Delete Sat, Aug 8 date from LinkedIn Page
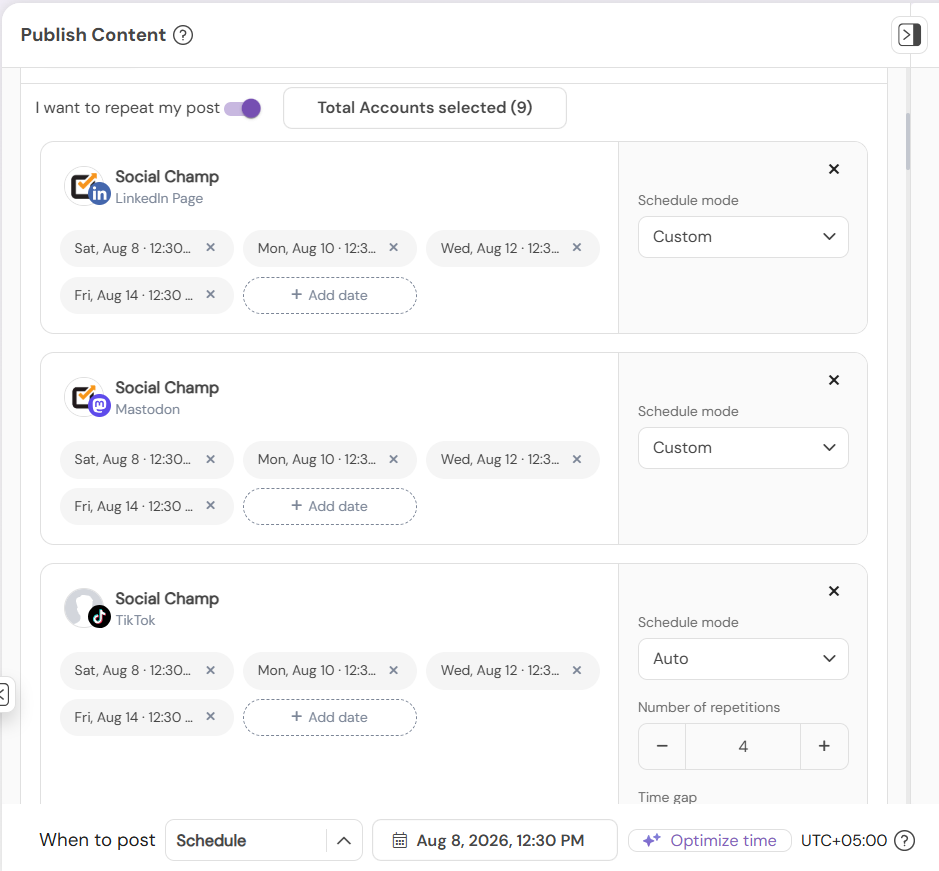 pos(211,247)
